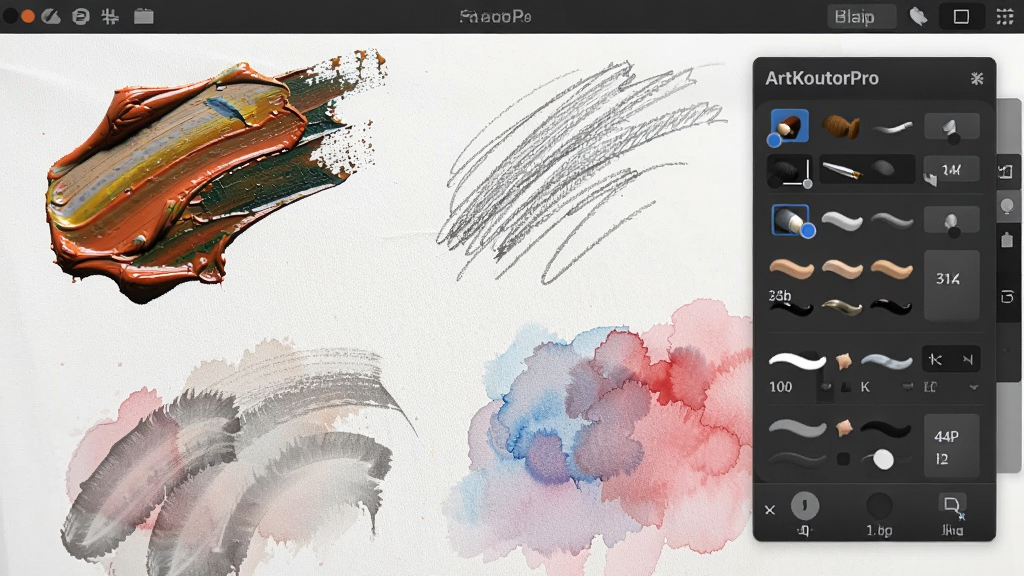The height and width of the screenshot is (576, 1024).
Task: Click the 314 size box
Action: (x=952, y=285)
